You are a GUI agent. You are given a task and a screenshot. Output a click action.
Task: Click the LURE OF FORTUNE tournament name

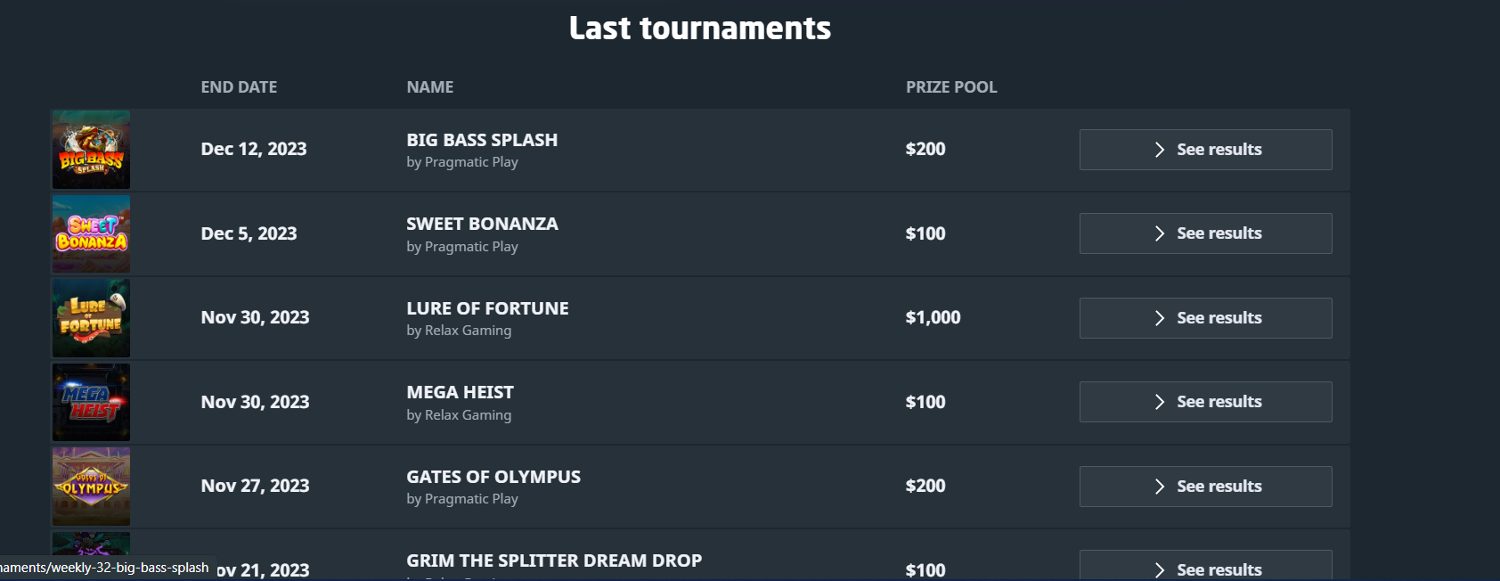click(x=487, y=308)
